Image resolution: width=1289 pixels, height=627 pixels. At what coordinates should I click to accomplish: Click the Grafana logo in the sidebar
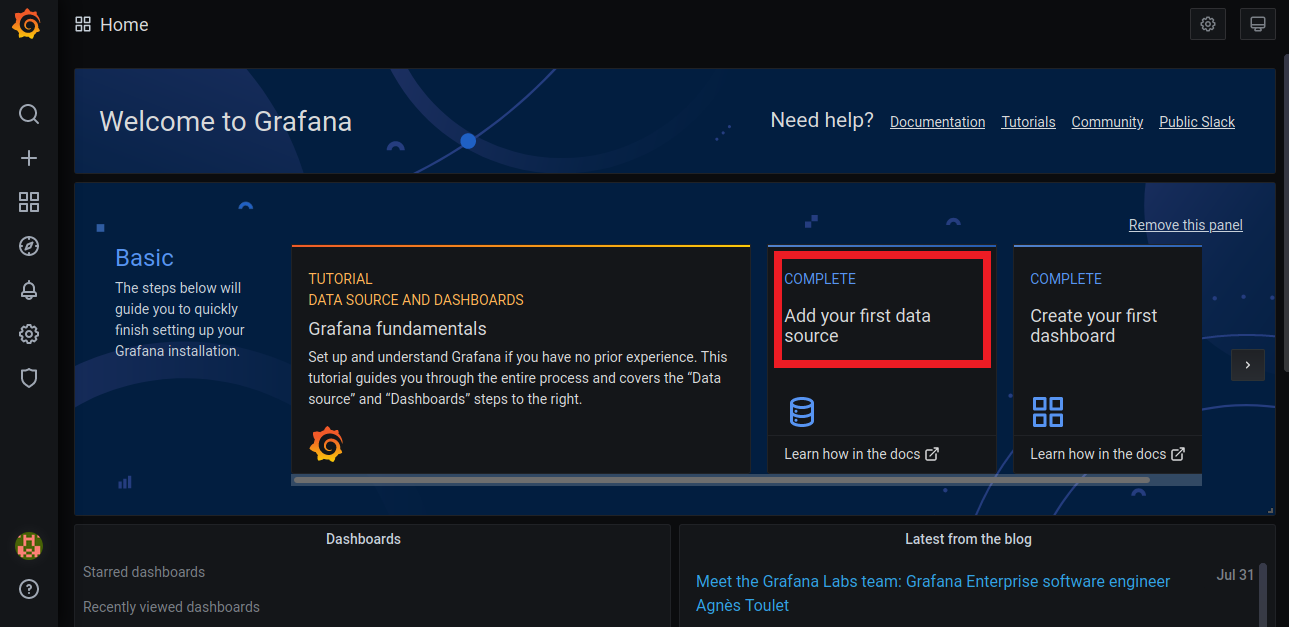coord(27,24)
